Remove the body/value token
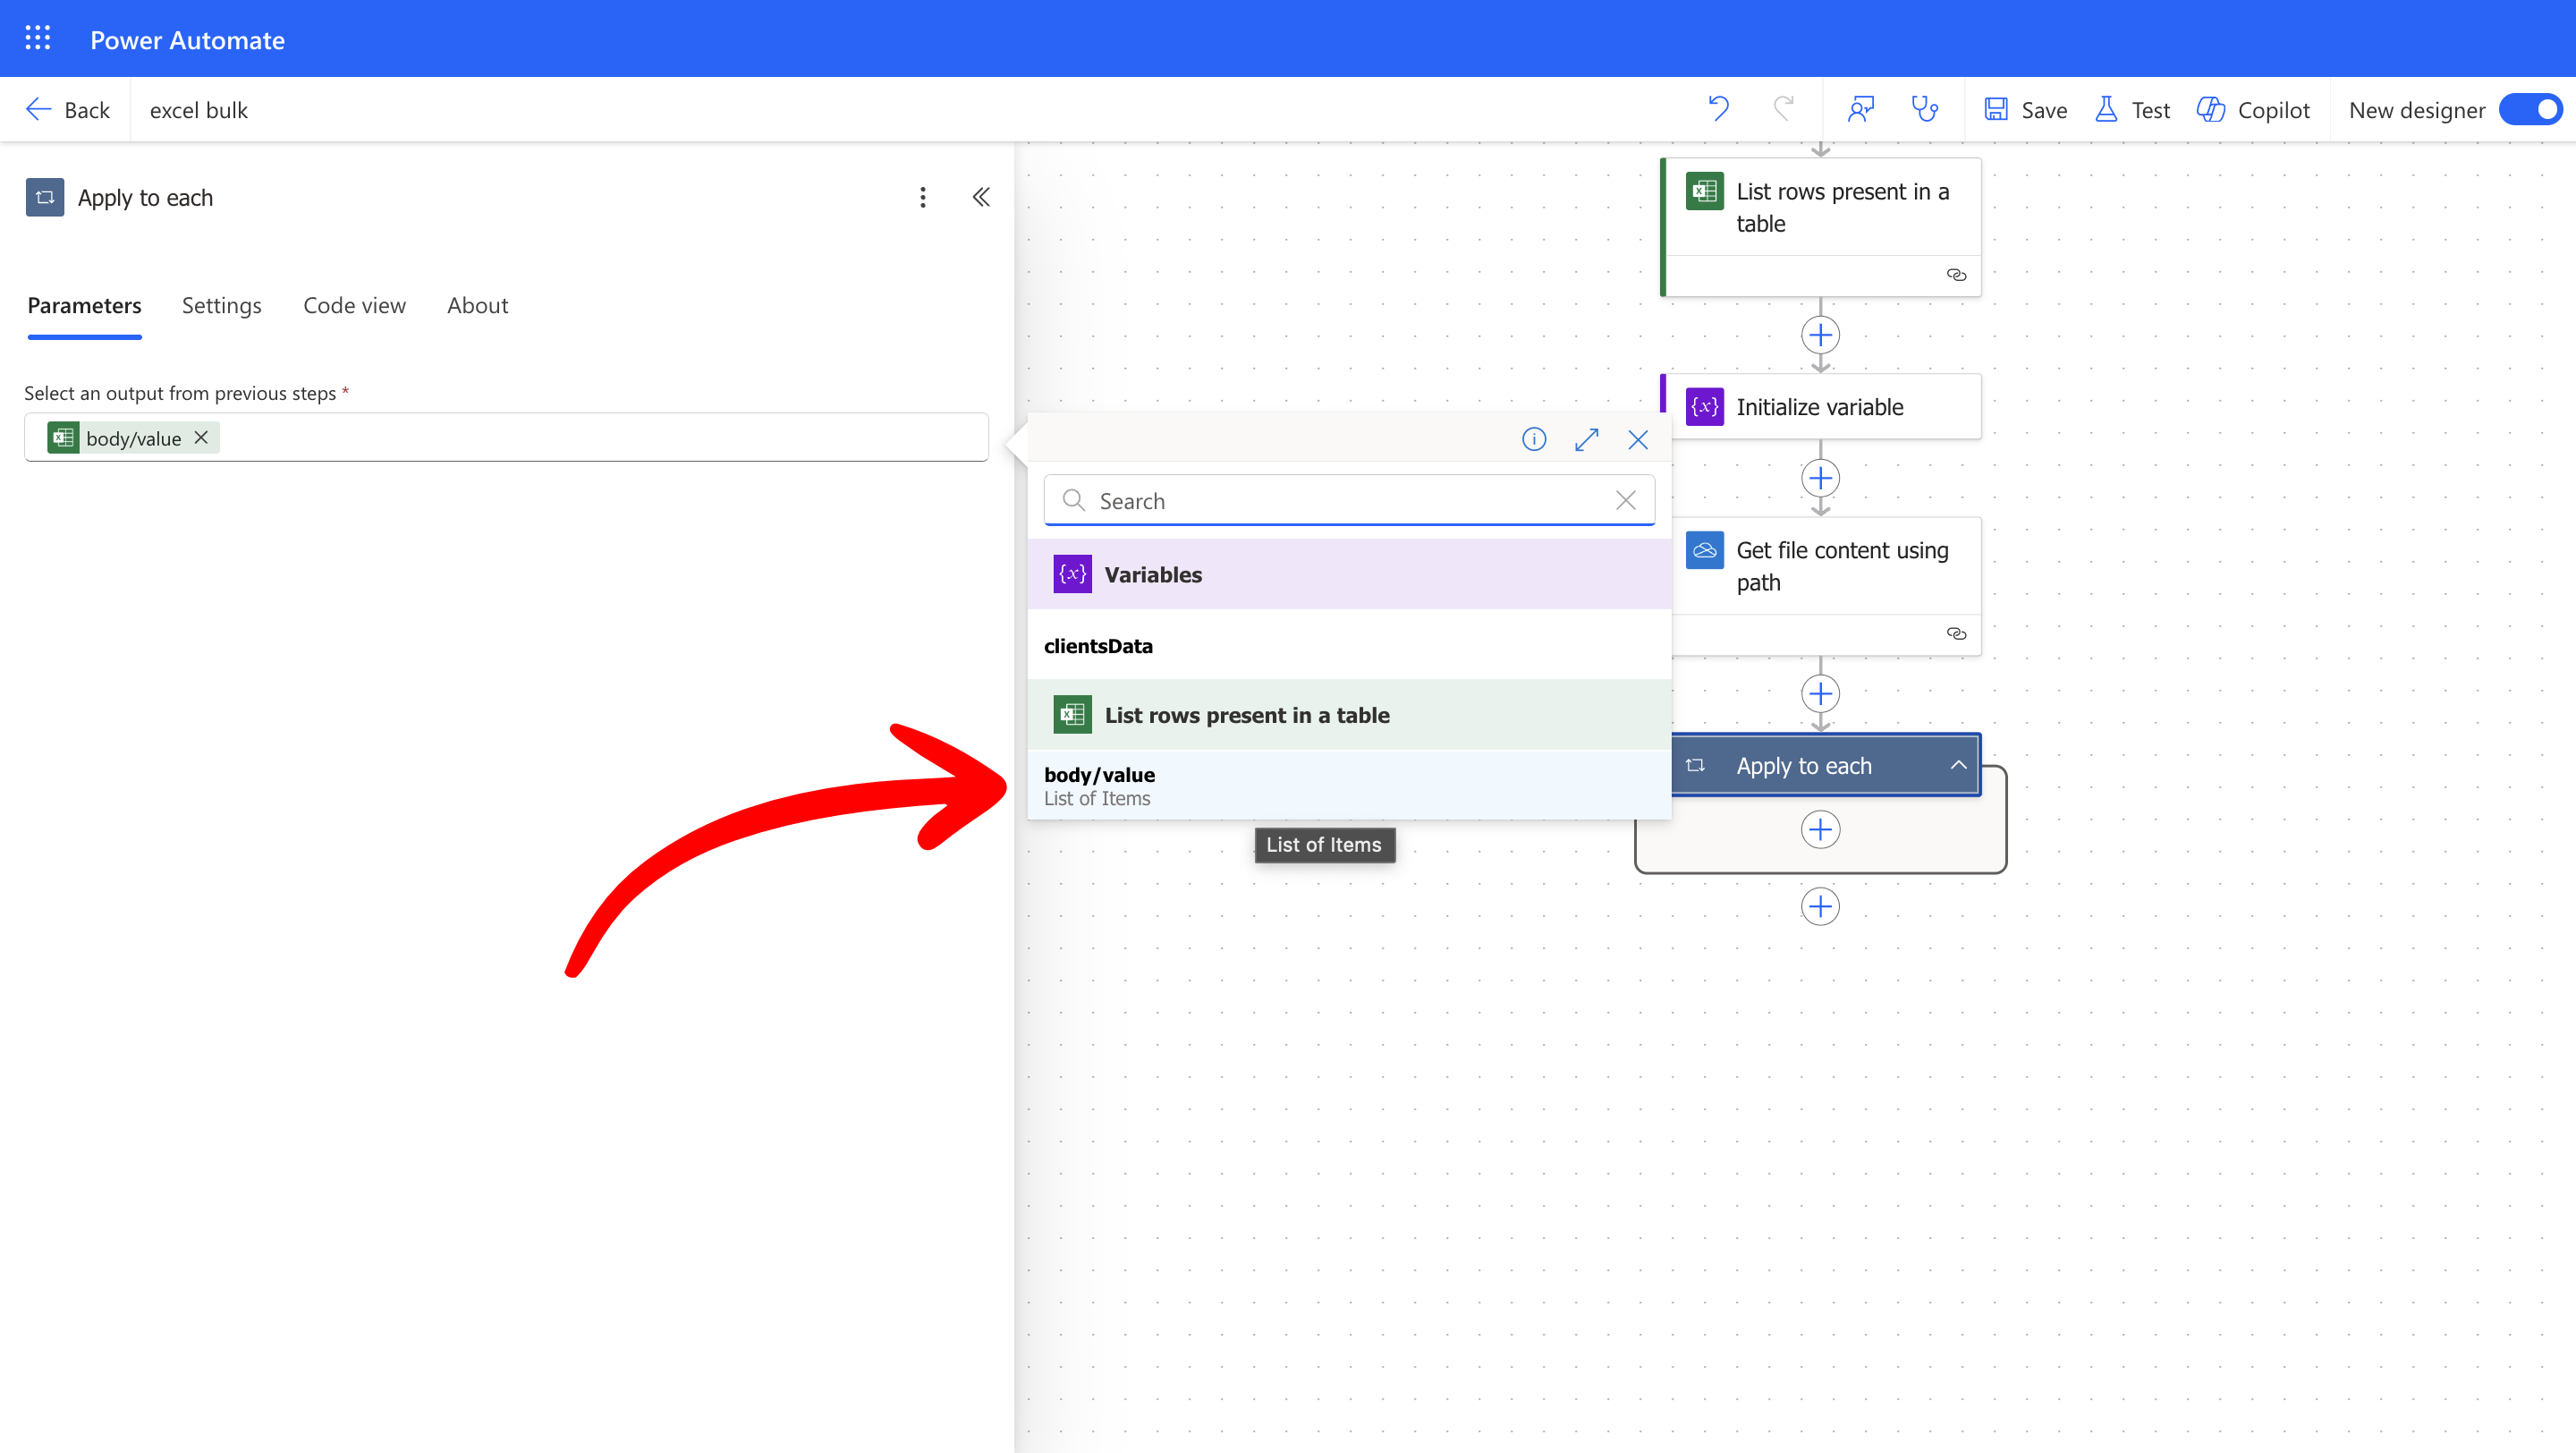Screen dimensions: 2576x1453 pyautogui.click(x=201, y=437)
